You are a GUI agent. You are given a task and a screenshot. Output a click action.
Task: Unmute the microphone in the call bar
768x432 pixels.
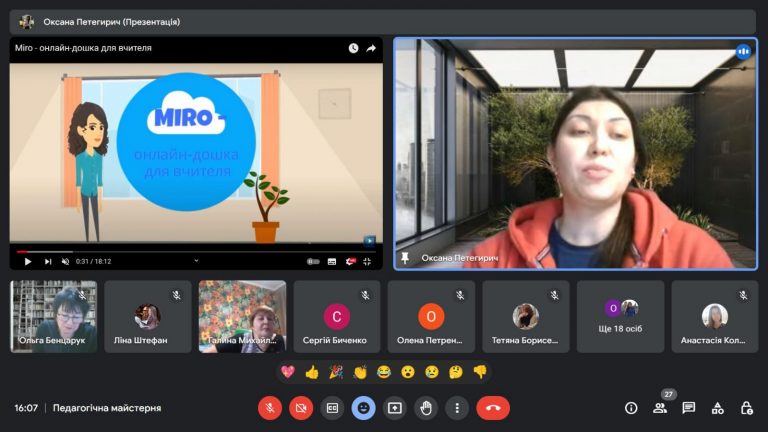tap(270, 408)
